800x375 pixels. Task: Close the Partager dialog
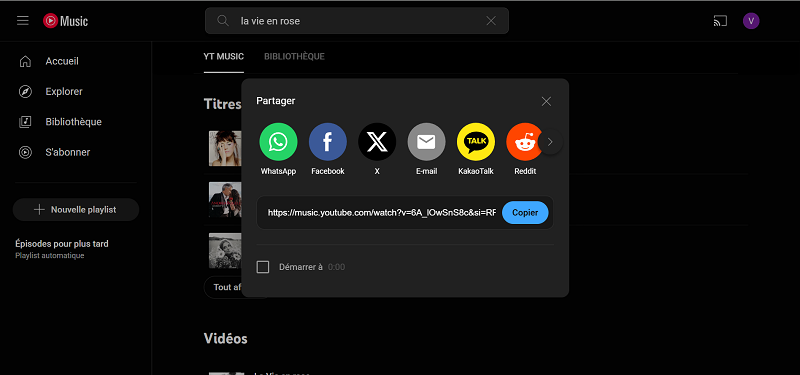coord(546,102)
